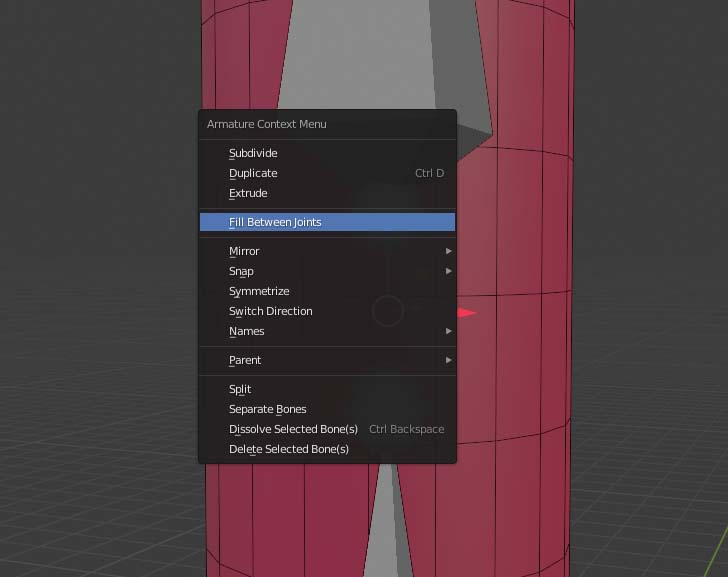
Task: Choose Symmetrize from the menu
Action: click(259, 291)
